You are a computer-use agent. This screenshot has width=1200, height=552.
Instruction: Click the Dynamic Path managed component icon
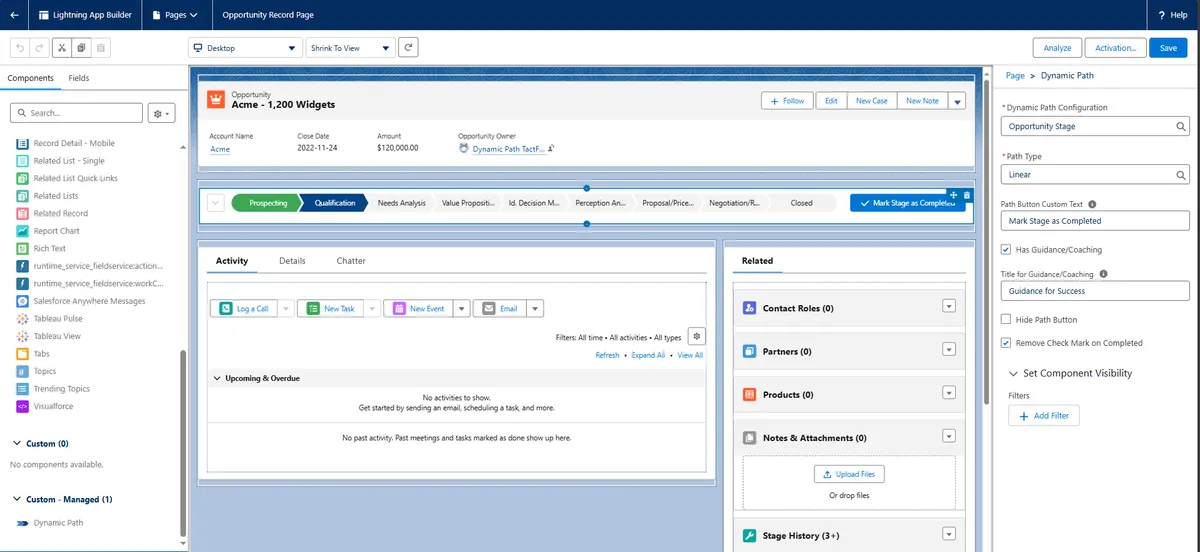[x=23, y=522]
